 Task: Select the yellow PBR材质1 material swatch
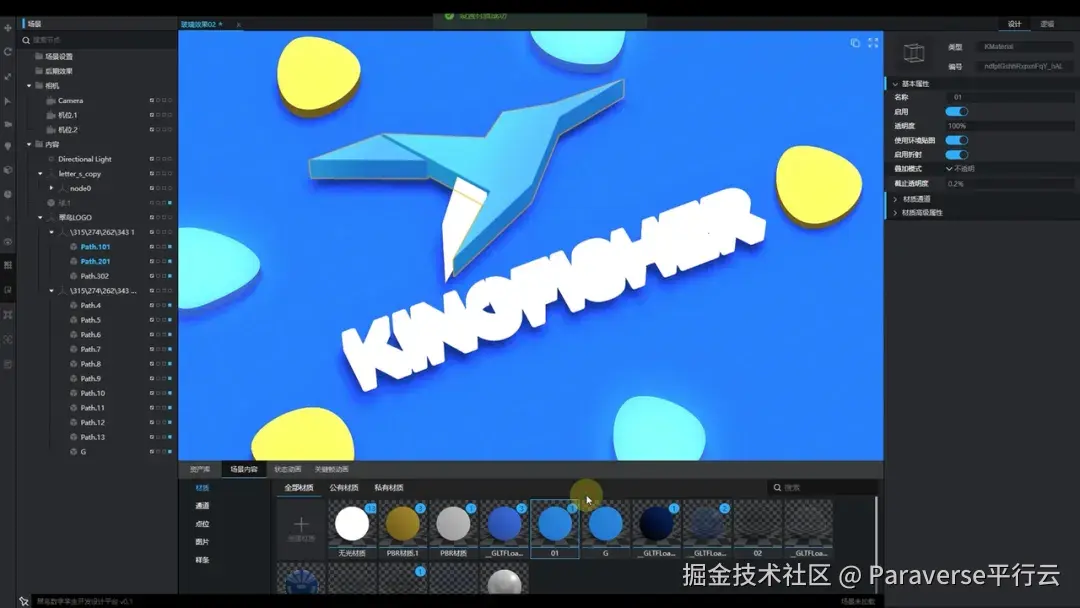pos(402,522)
